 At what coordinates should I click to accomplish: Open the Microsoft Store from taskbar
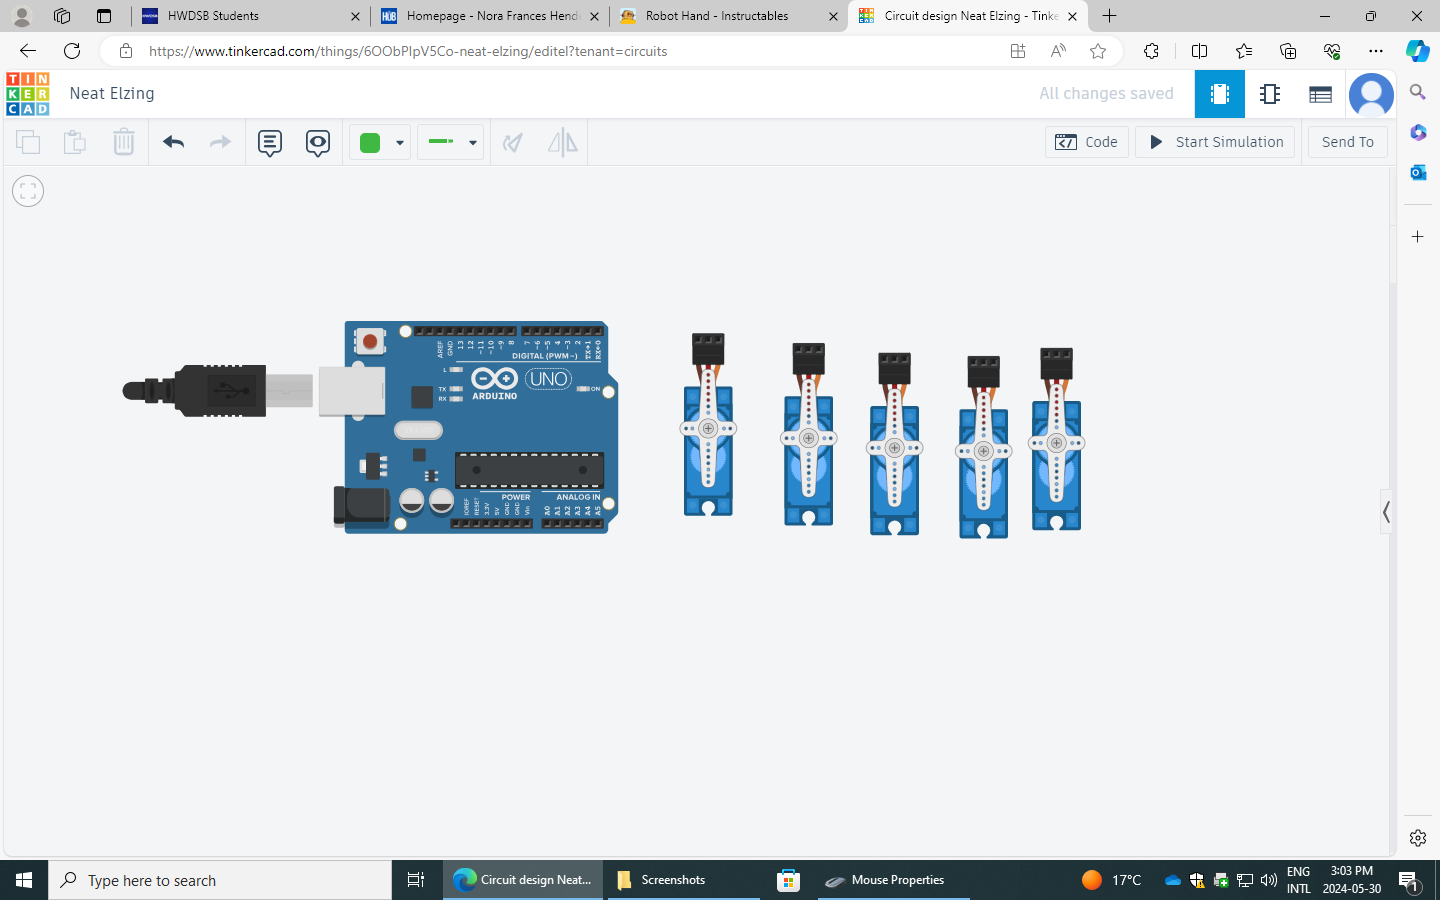point(789,880)
